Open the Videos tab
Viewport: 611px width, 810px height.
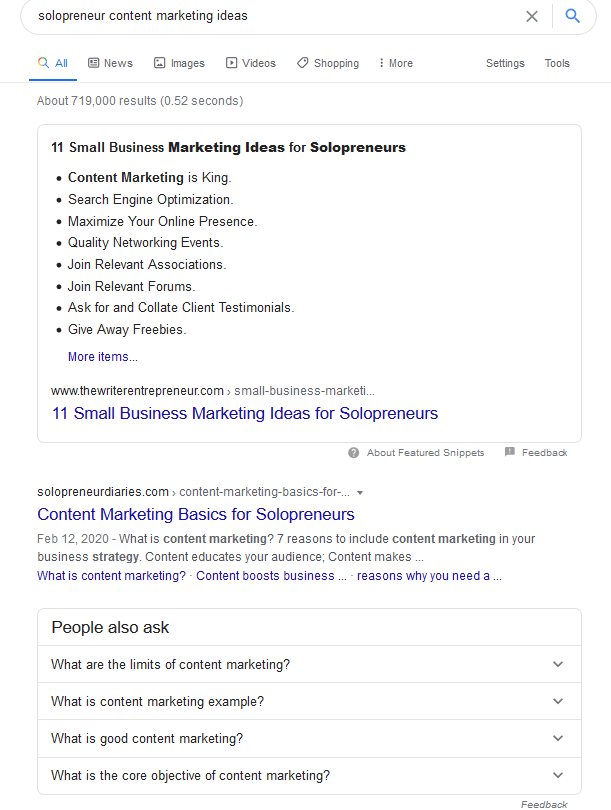click(251, 63)
